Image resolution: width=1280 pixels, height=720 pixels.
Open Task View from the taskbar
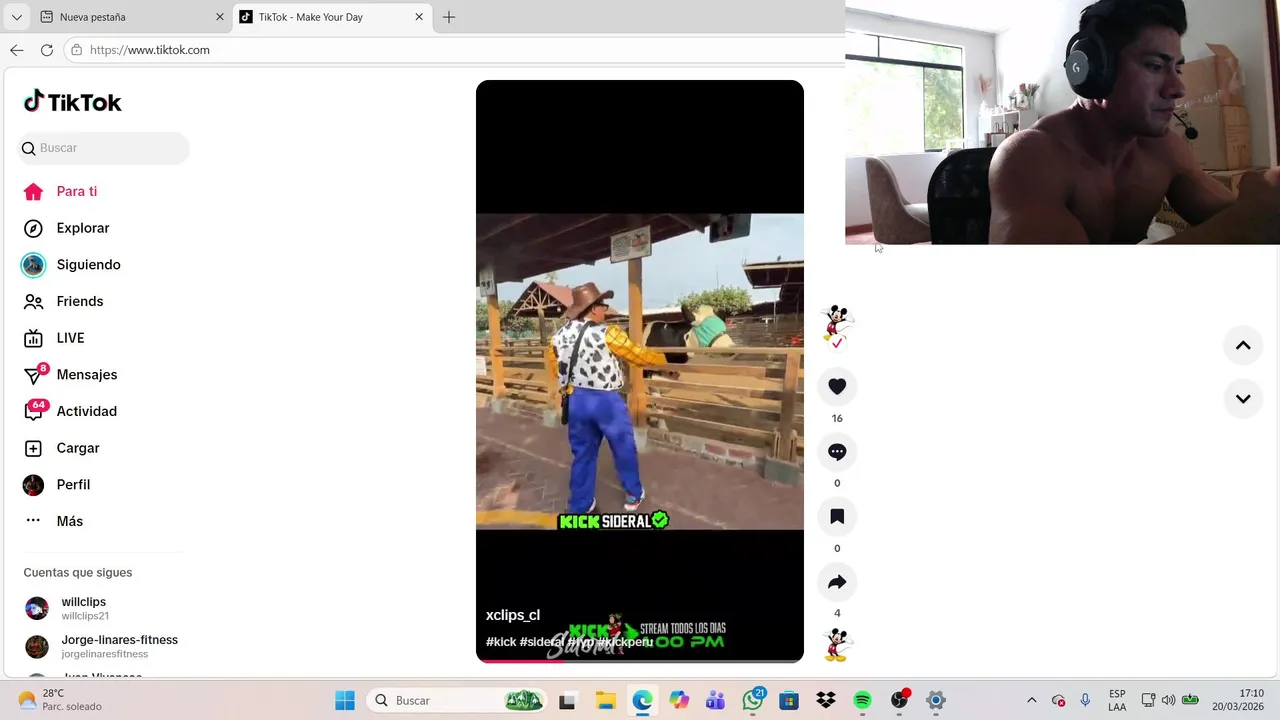tap(568, 700)
